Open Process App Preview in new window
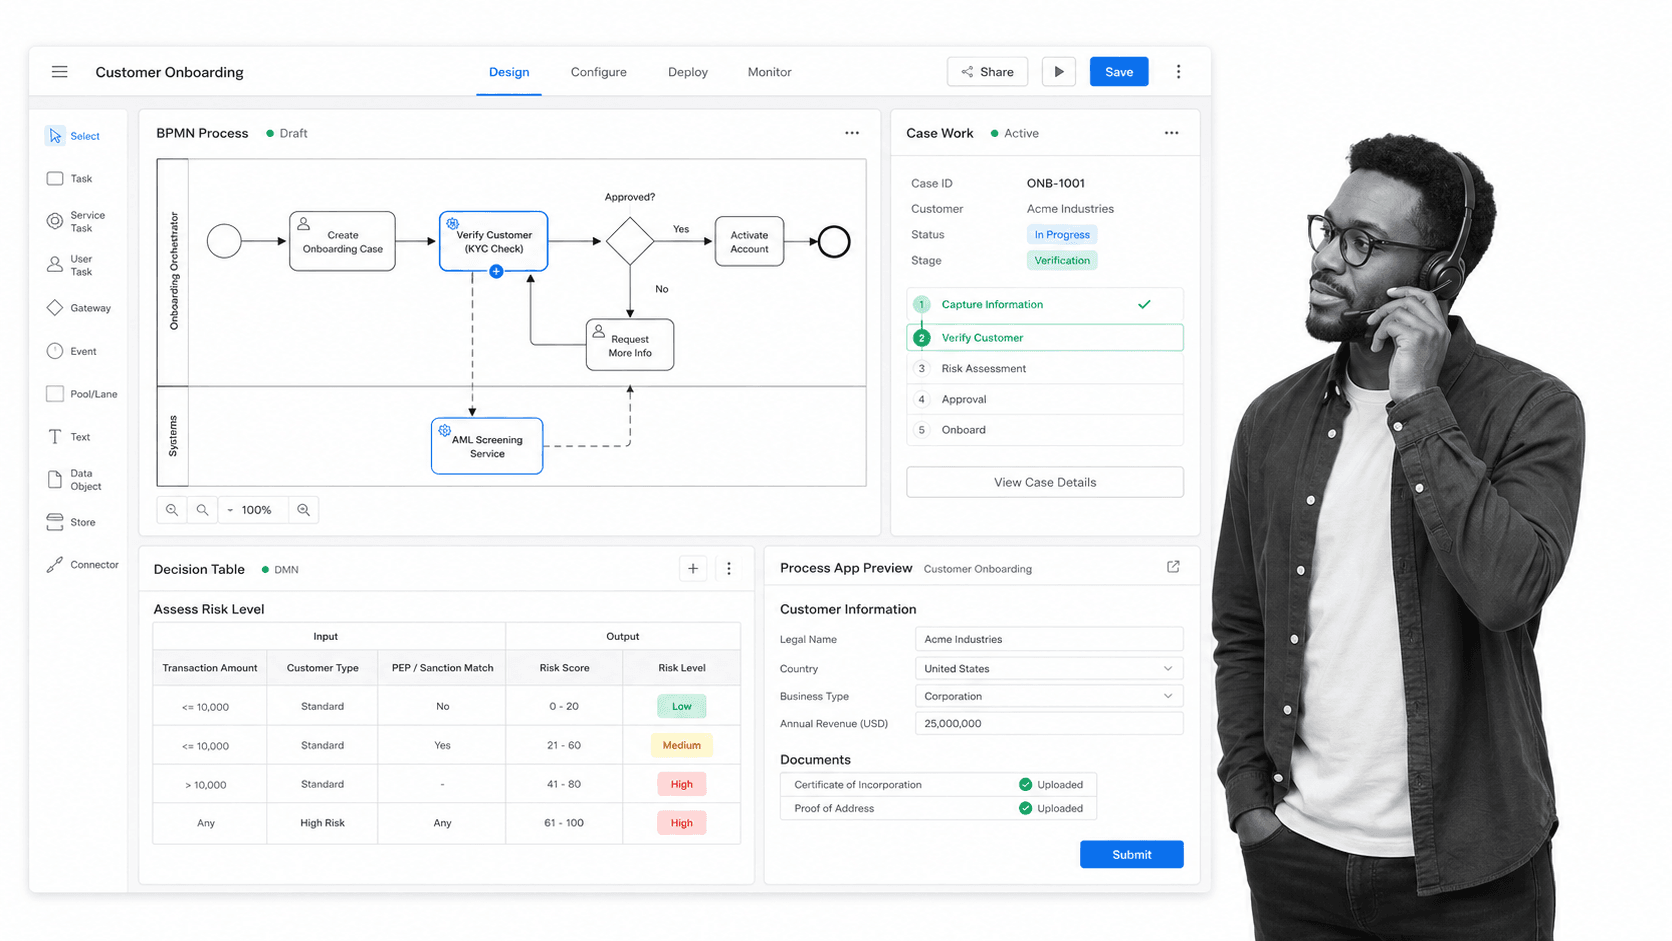 1173,567
